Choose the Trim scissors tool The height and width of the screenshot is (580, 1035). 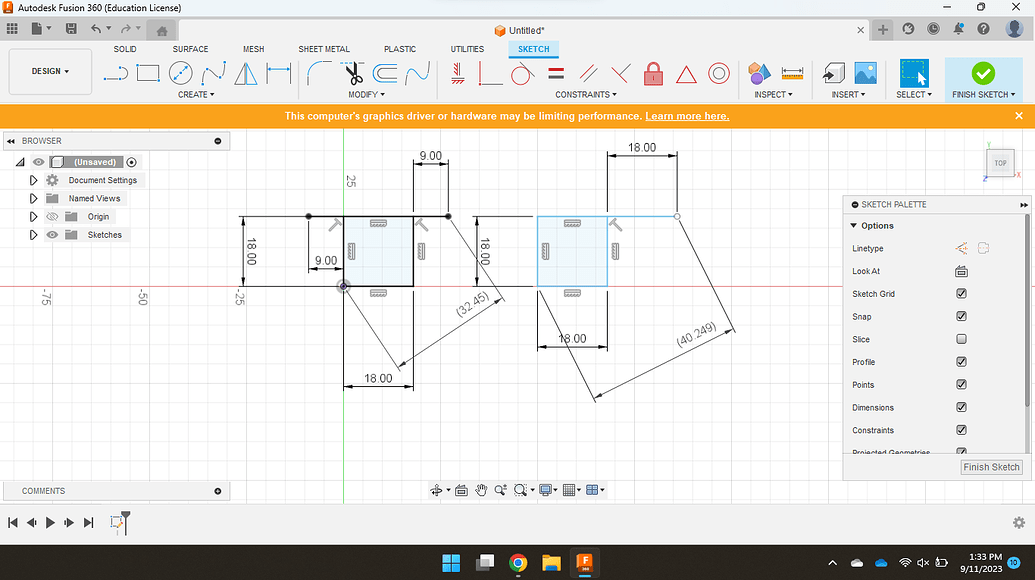[x=352, y=73]
